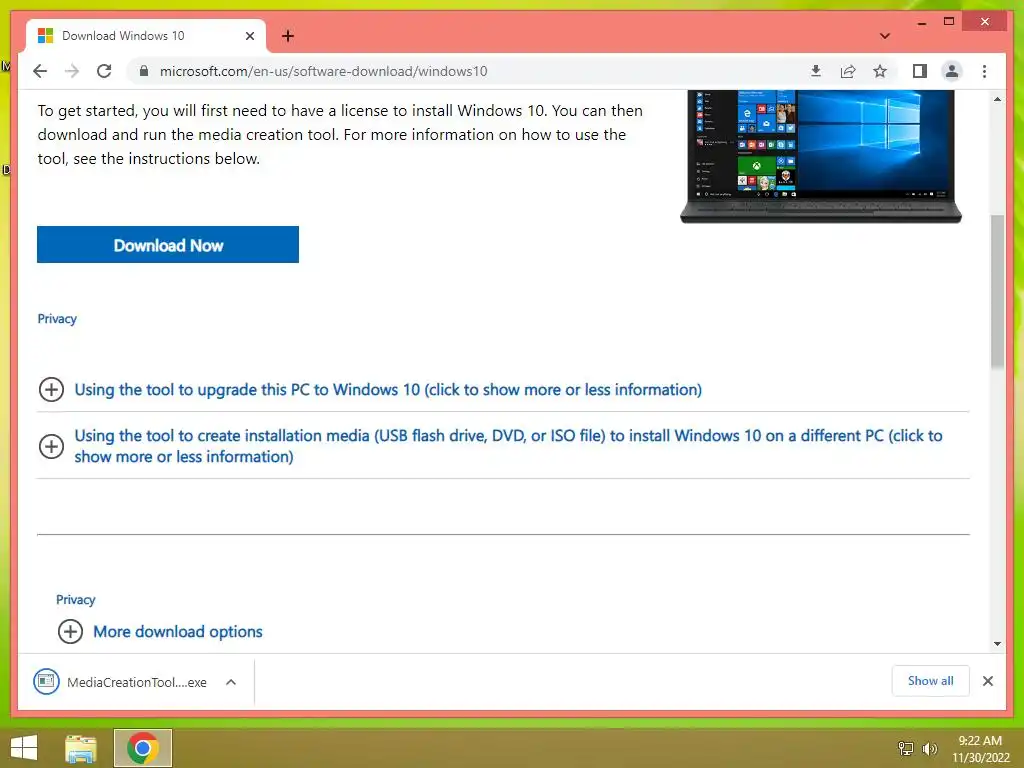Image resolution: width=1024 pixels, height=768 pixels.
Task: Click the page scroll down arrow
Action: (997, 643)
